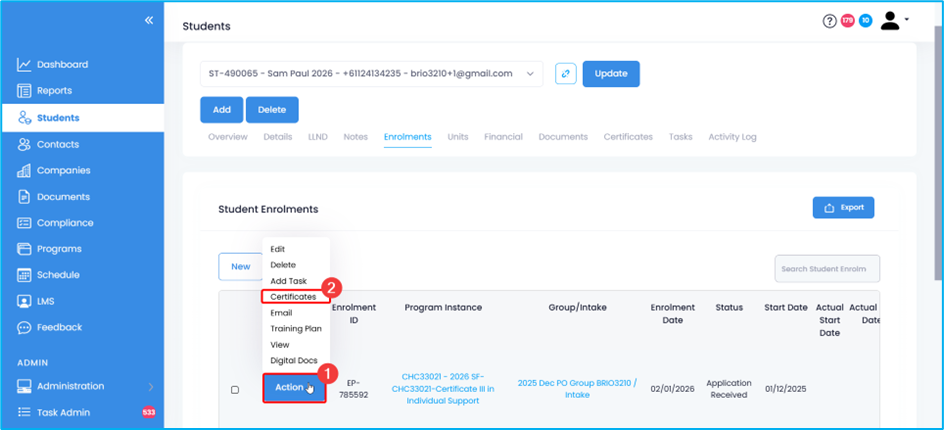This screenshot has width=944, height=430.
Task: Click the Update button
Action: point(611,74)
